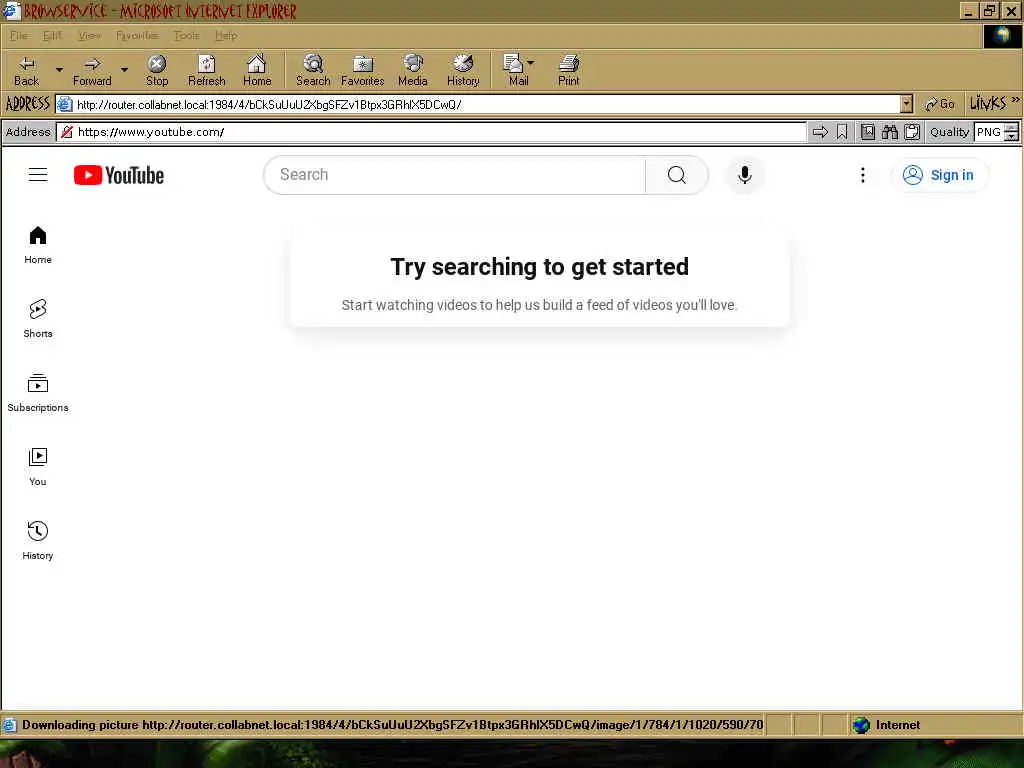Print the page with Print icon
1024x768 pixels.
click(568, 71)
